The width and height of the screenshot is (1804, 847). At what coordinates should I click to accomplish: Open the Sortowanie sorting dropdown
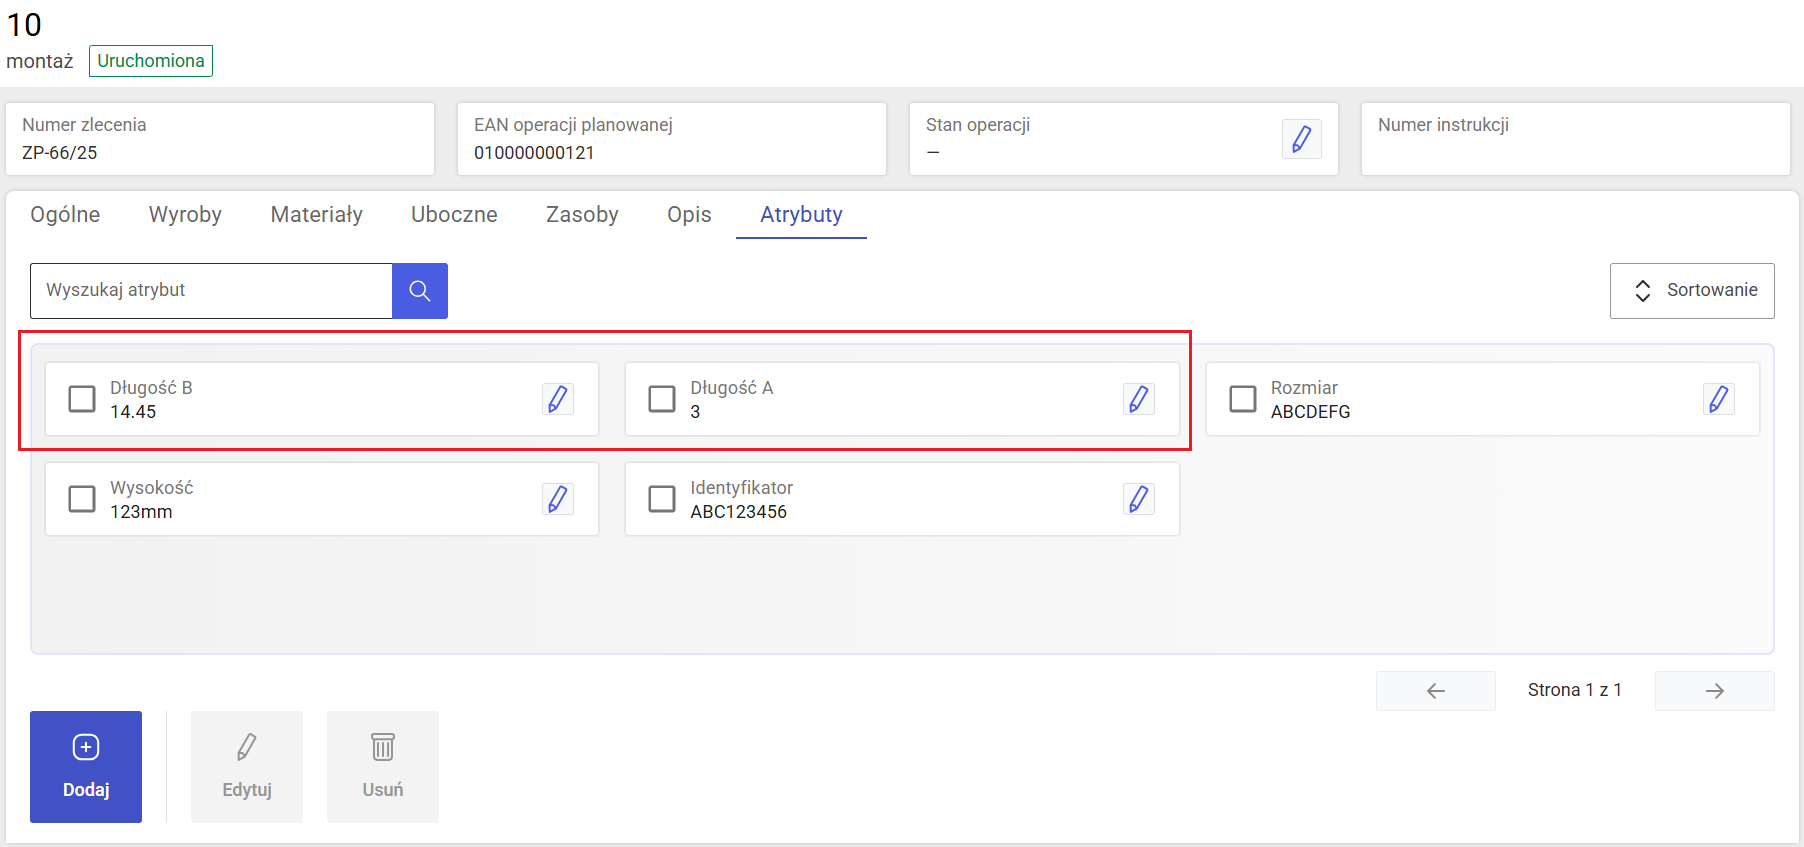tap(1692, 291)
